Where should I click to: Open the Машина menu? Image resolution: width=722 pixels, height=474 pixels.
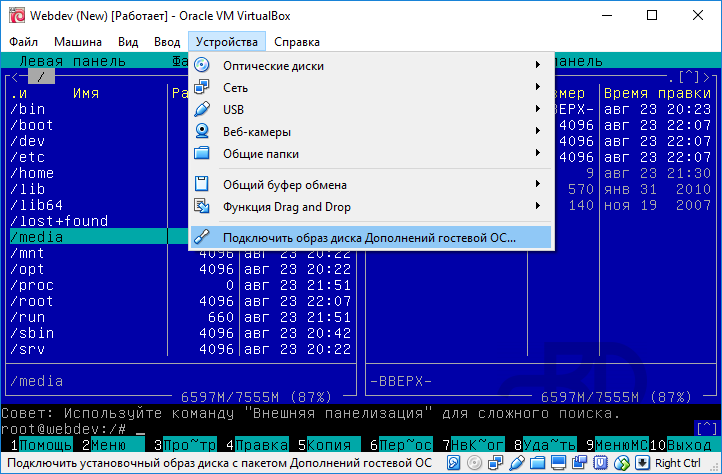(x=77, y=42)
